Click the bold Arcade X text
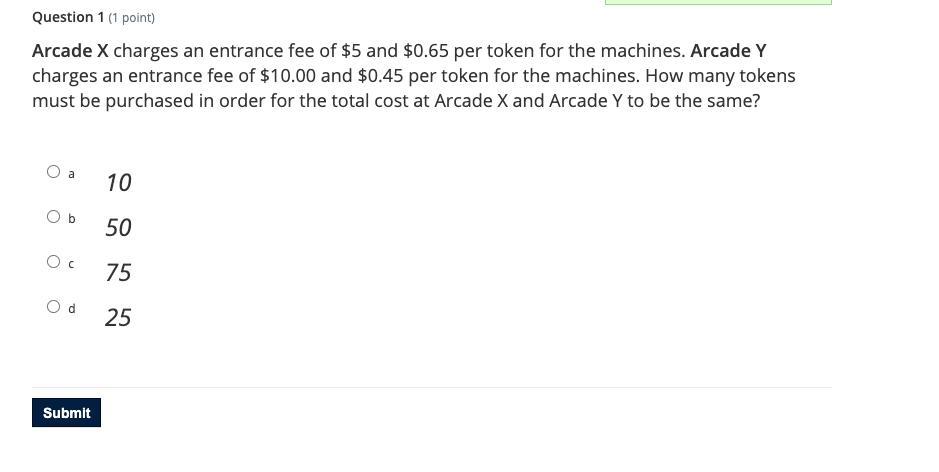 [x=70, y=51]
